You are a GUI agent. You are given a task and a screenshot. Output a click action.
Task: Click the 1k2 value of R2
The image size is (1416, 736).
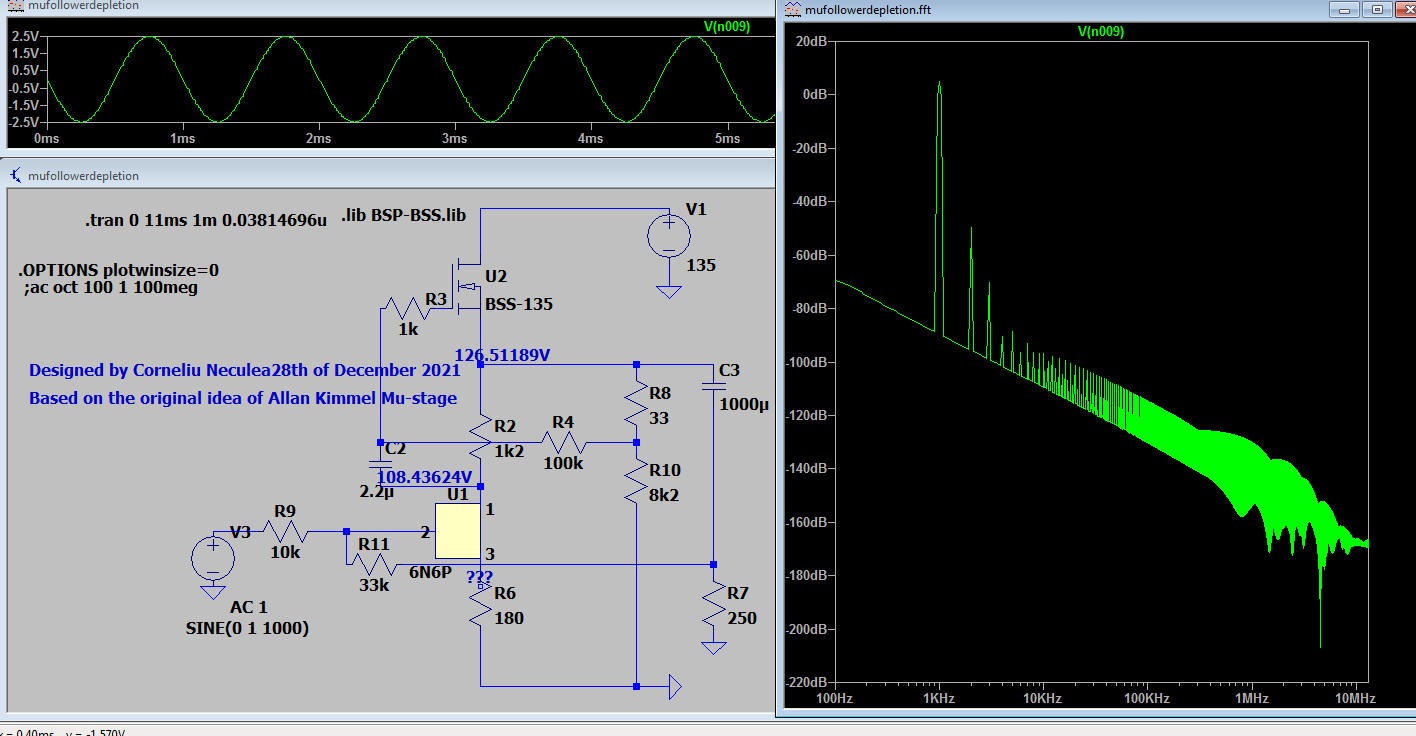[508, 451]
